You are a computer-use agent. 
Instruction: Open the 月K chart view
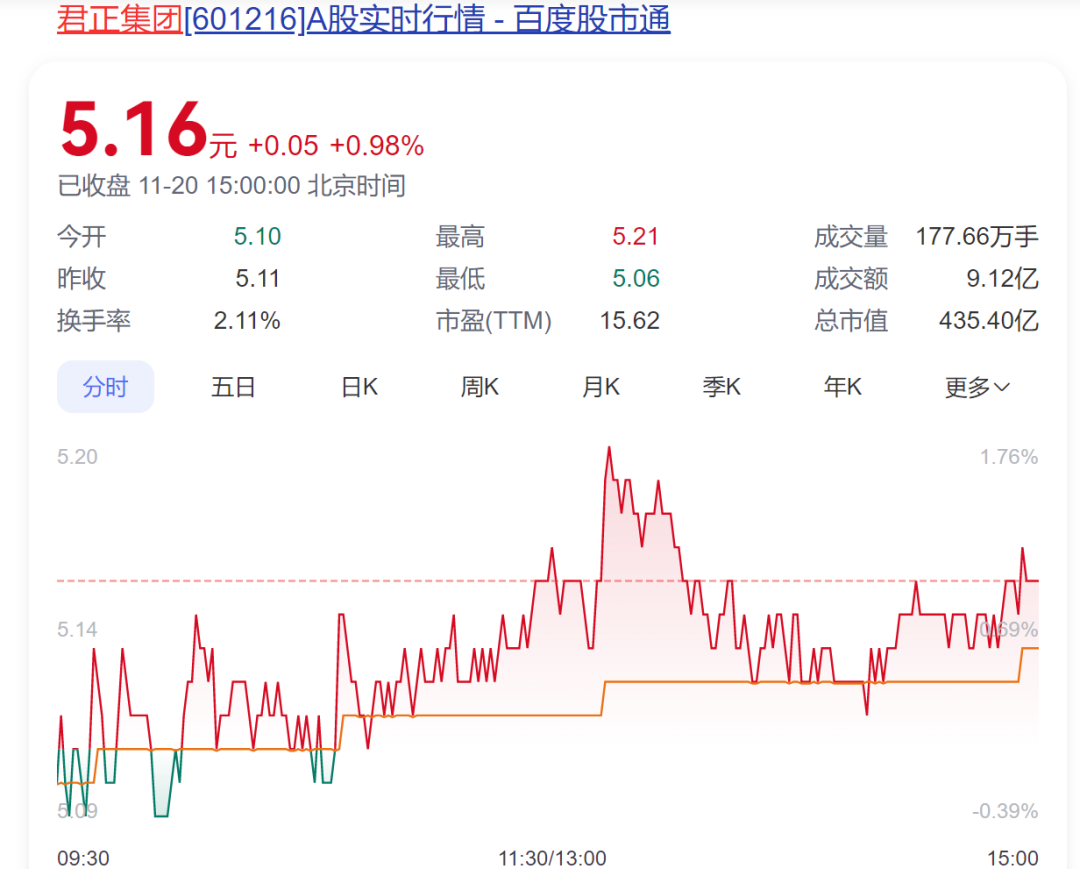tap(600, 387)
